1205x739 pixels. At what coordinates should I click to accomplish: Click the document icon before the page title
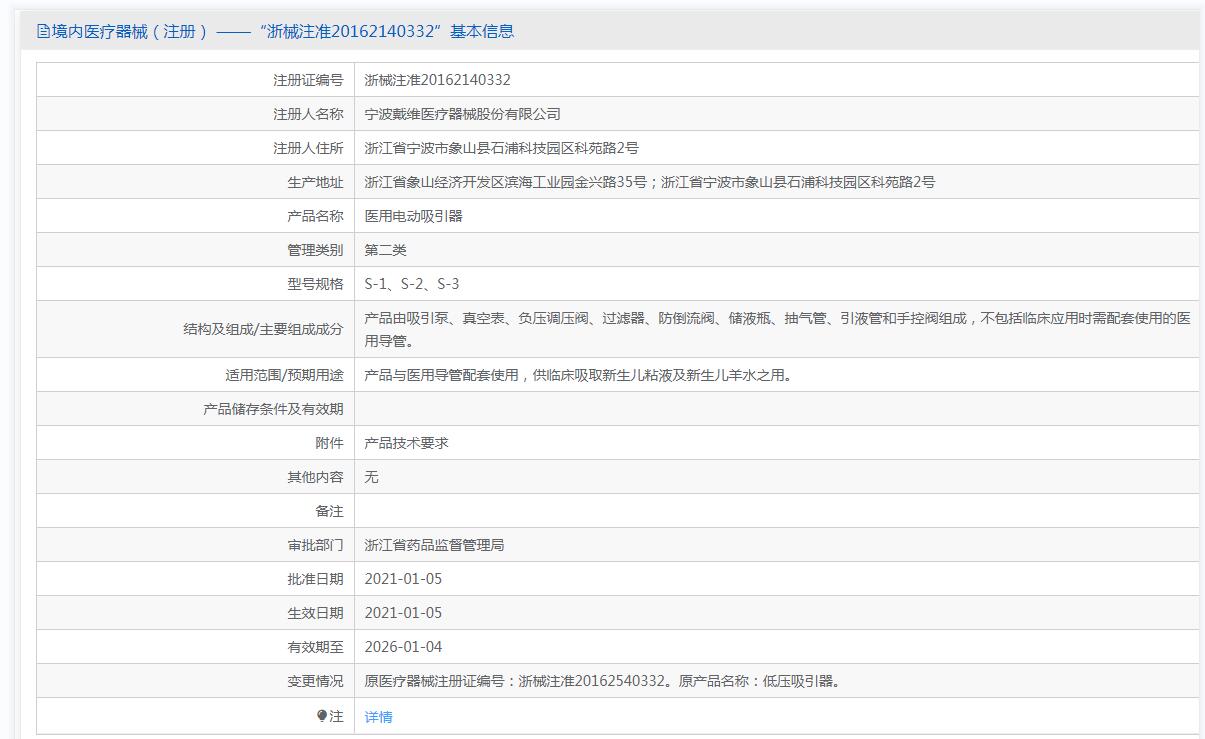[43, 31]
